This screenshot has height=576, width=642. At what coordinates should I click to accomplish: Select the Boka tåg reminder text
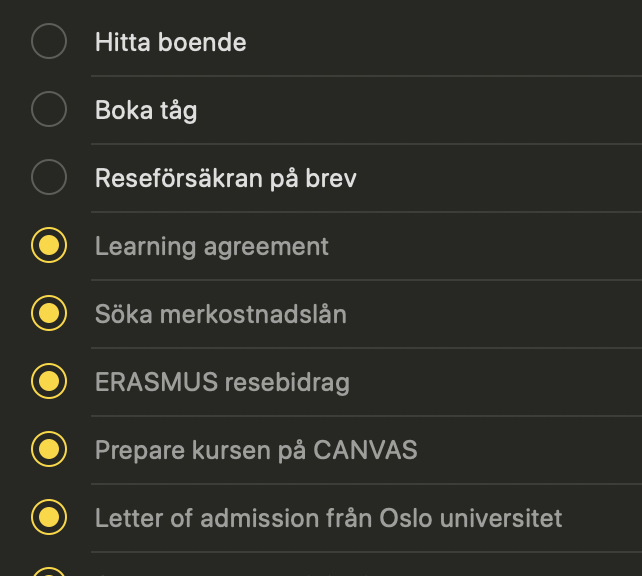(146, 111)
